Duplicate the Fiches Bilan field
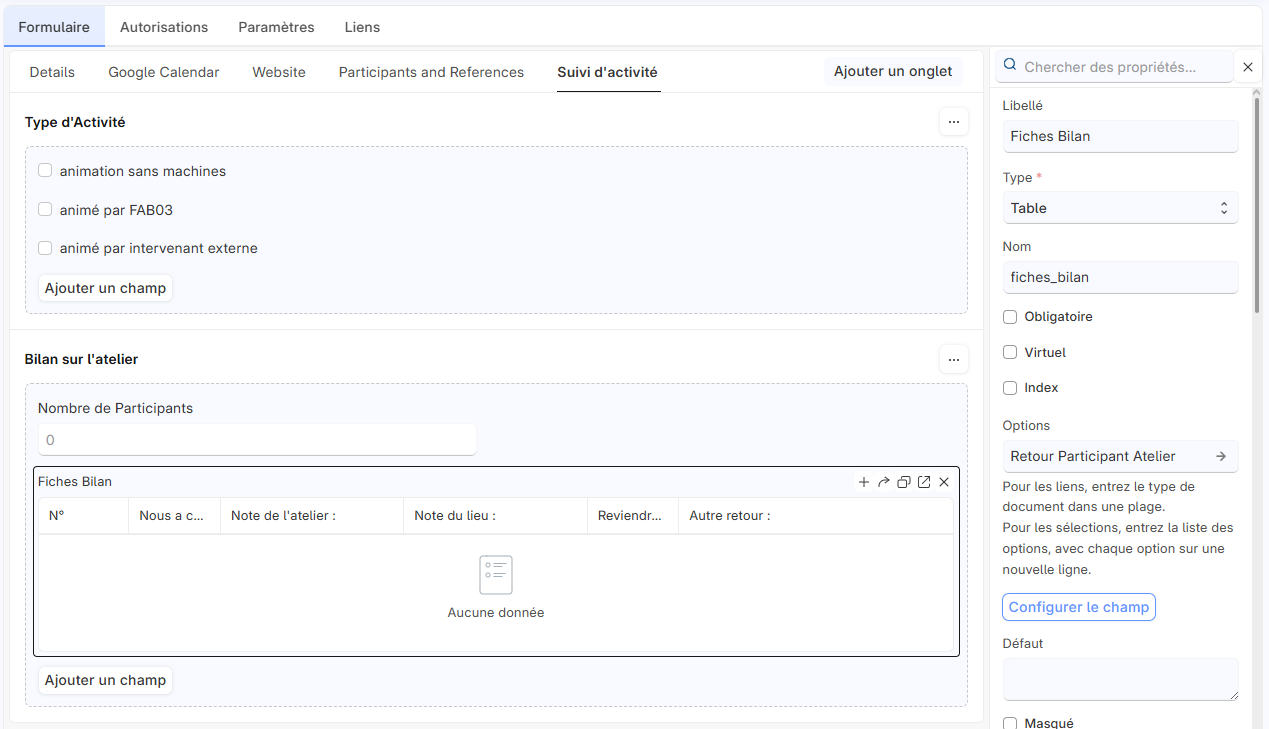This screenshot has width=1269, height=729. tap(904, 482)
